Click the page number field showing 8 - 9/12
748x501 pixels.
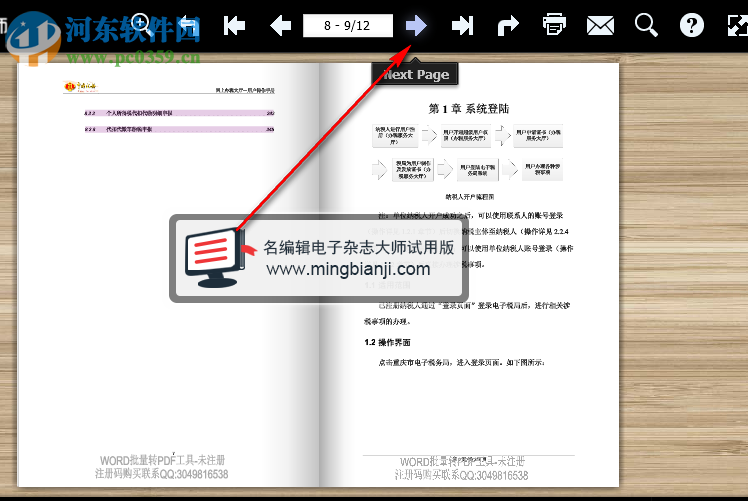pos(348,25)
